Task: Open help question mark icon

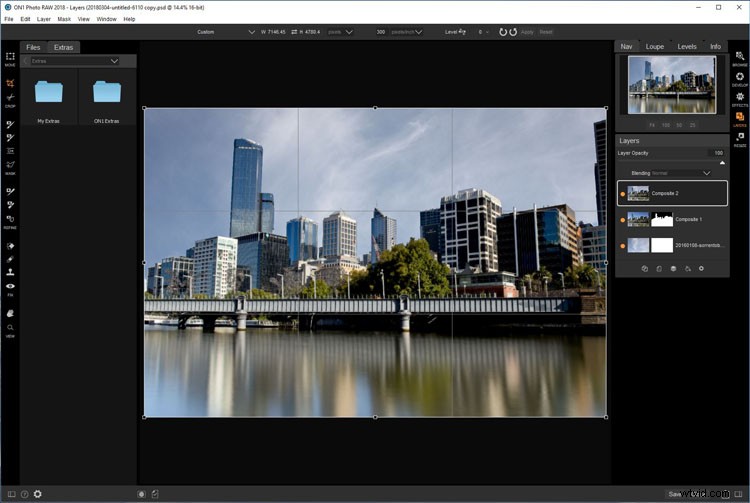Action: pos(24,494)
